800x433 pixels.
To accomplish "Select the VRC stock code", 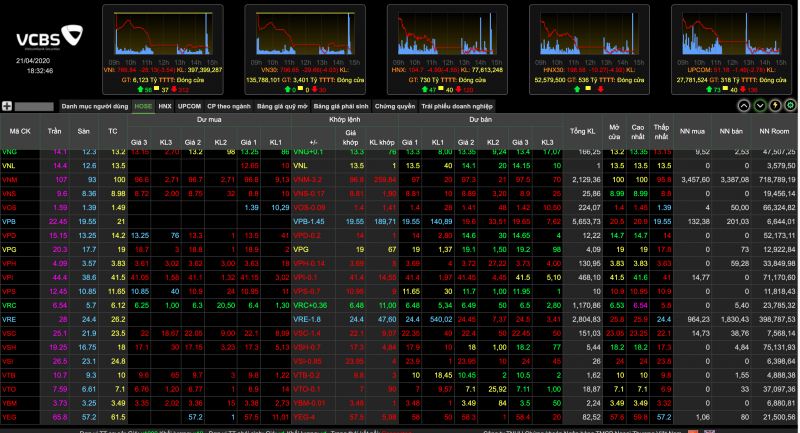I will pyautogui.click(x=9, y=305).
